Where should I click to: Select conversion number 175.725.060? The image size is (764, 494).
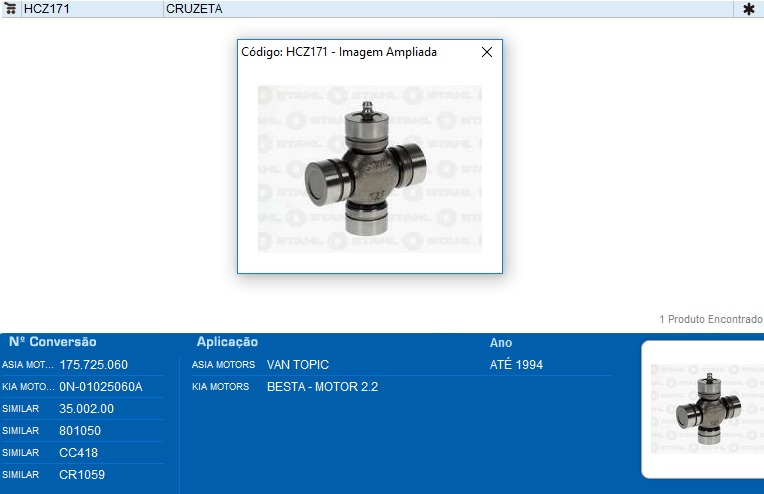(94, 365)
